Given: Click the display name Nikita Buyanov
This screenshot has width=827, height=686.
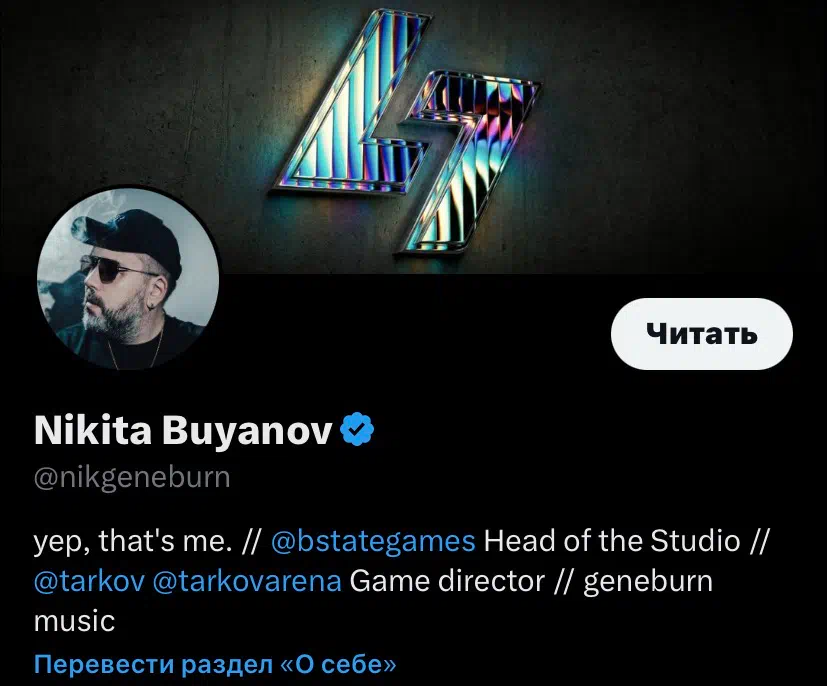Looking at the screenshot, I should tap(183, 430).
